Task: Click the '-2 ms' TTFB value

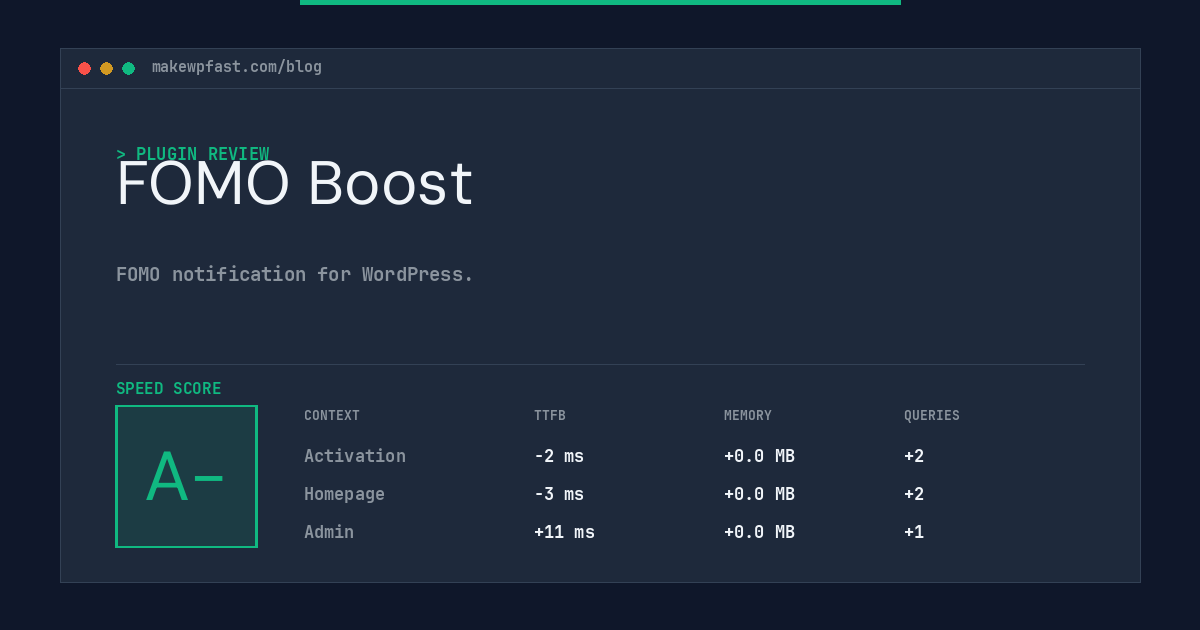Action: click(559, 456)
